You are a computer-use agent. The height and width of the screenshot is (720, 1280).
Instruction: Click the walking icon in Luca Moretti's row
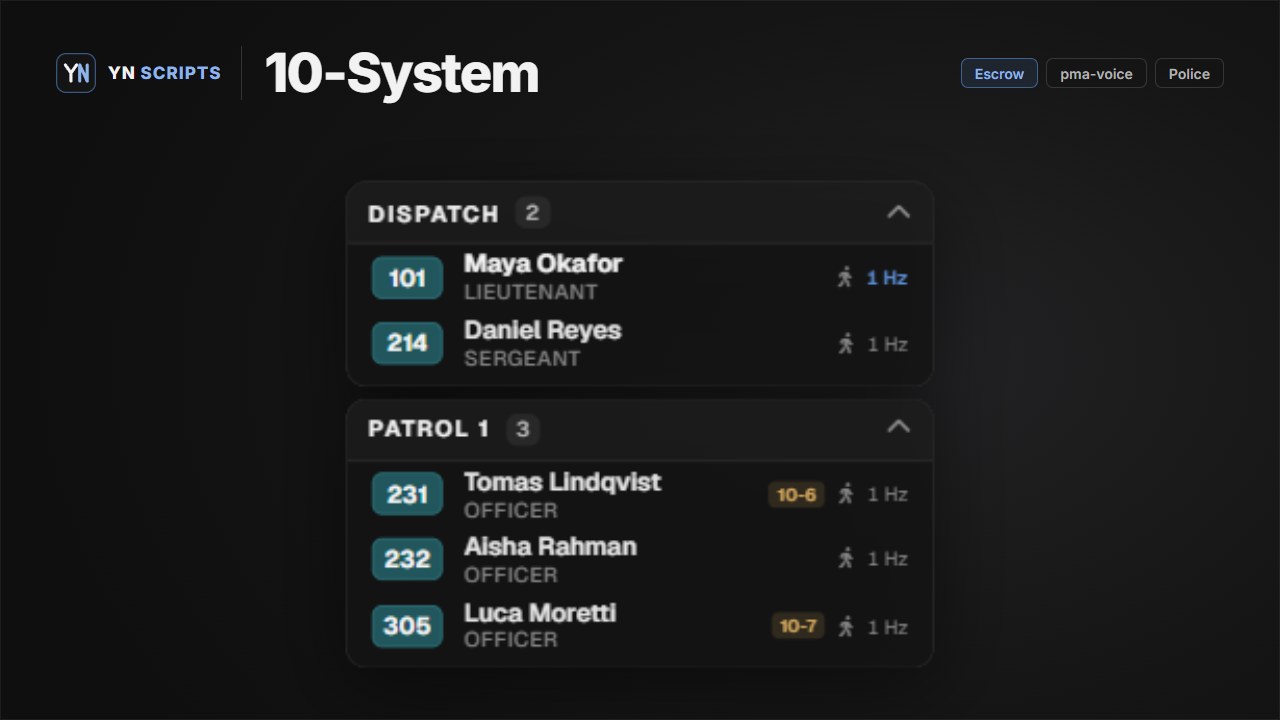pyautogui.click(x=846, y=627)
